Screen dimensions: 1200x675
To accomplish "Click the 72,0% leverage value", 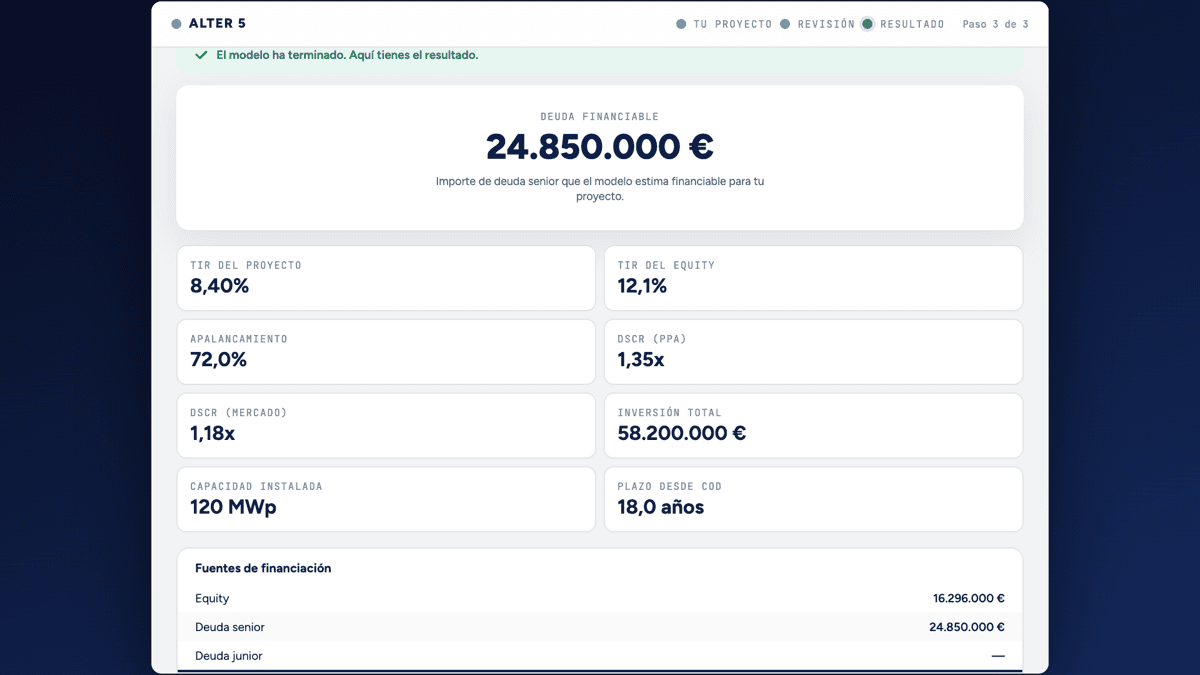I will tap(218, 360).
